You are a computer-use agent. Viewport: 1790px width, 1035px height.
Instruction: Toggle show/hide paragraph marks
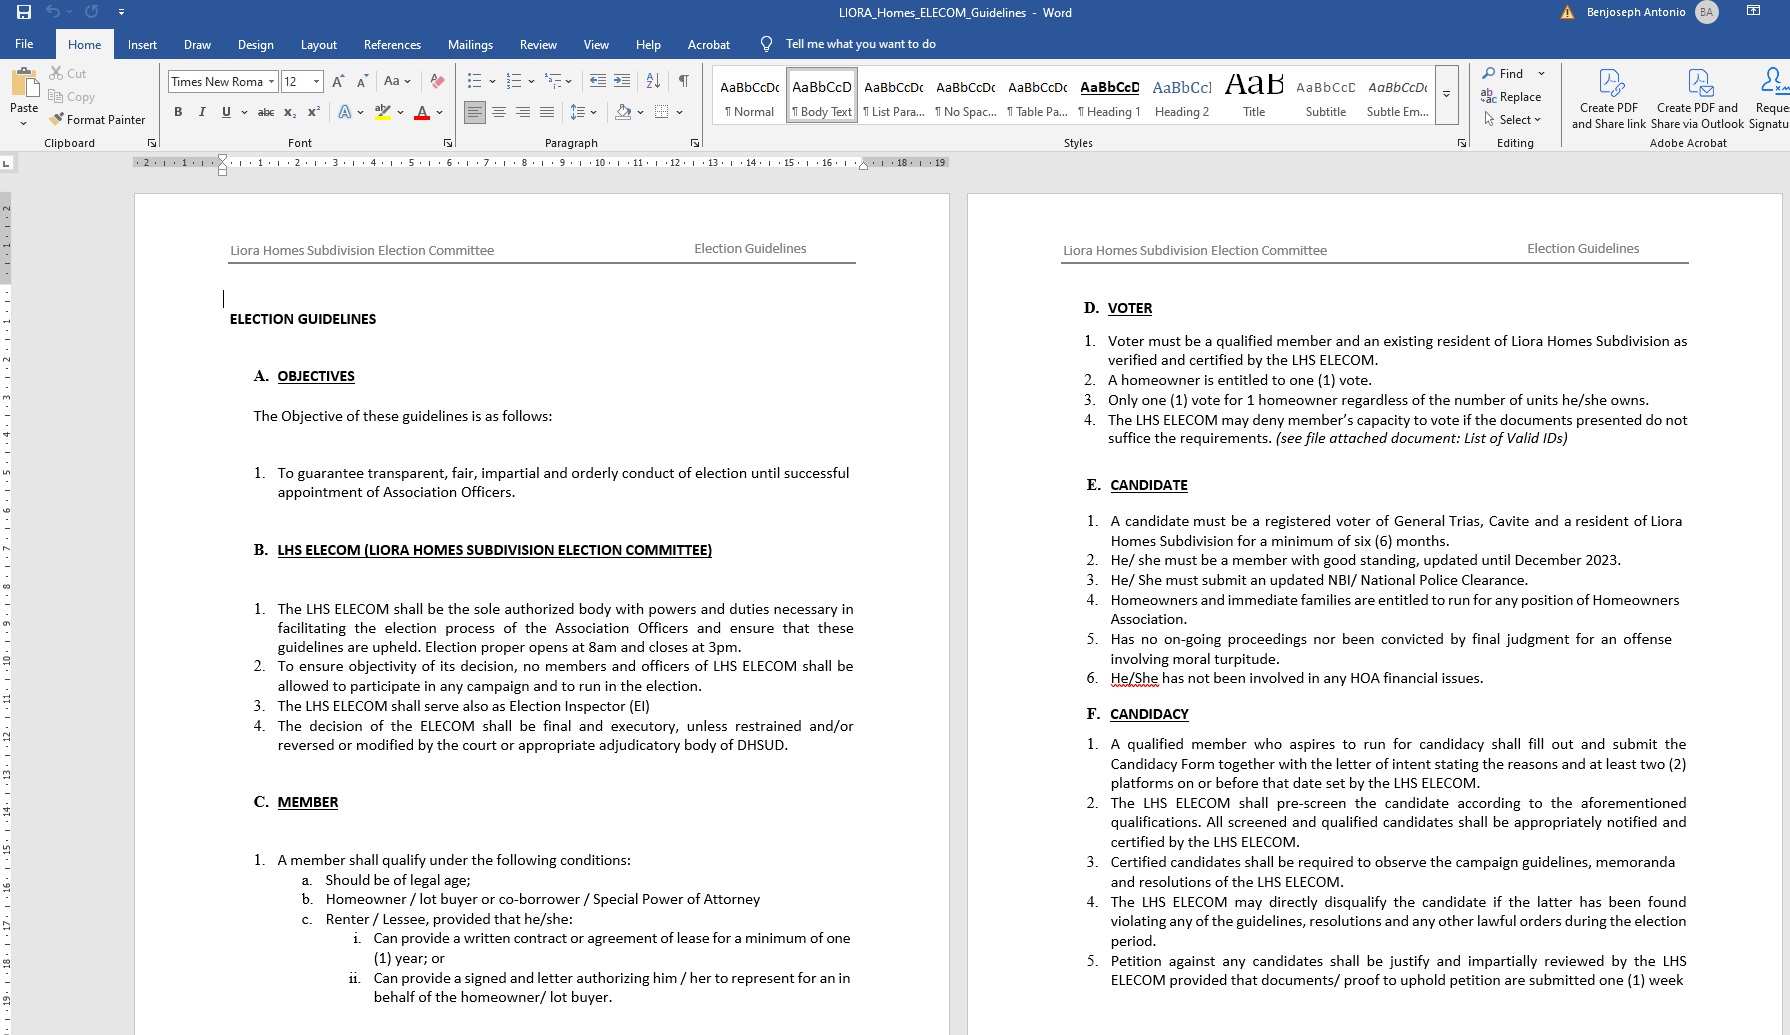(684, 81)
